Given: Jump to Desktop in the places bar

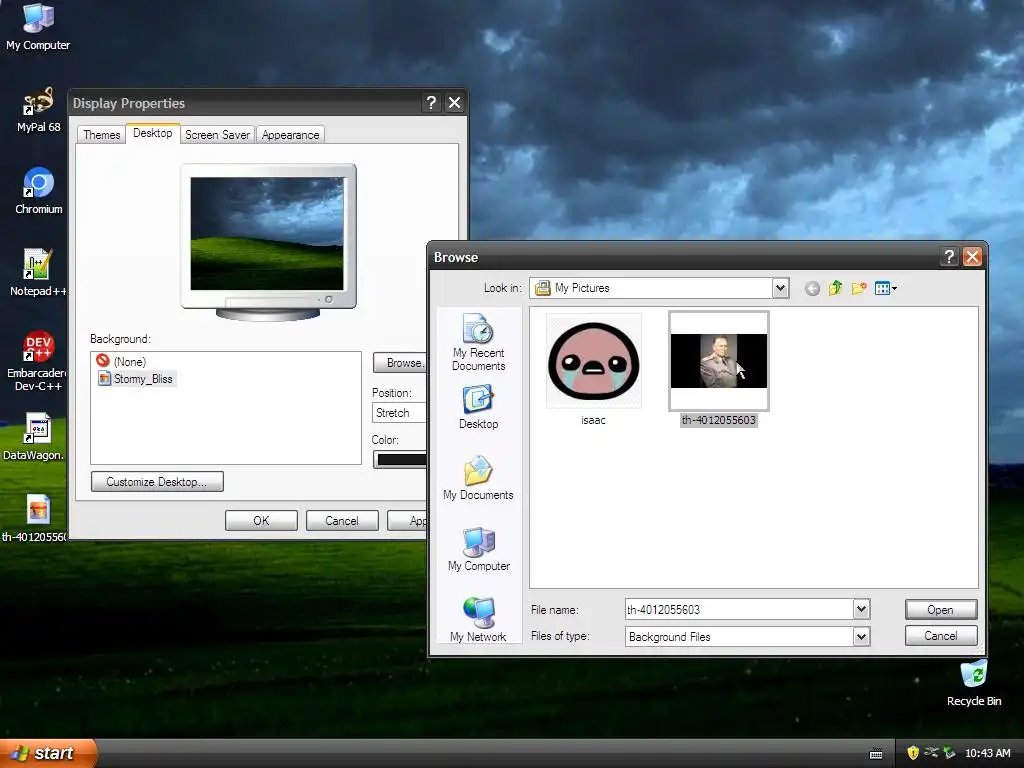Looking at the screenshot, I should tap(478, 408).
